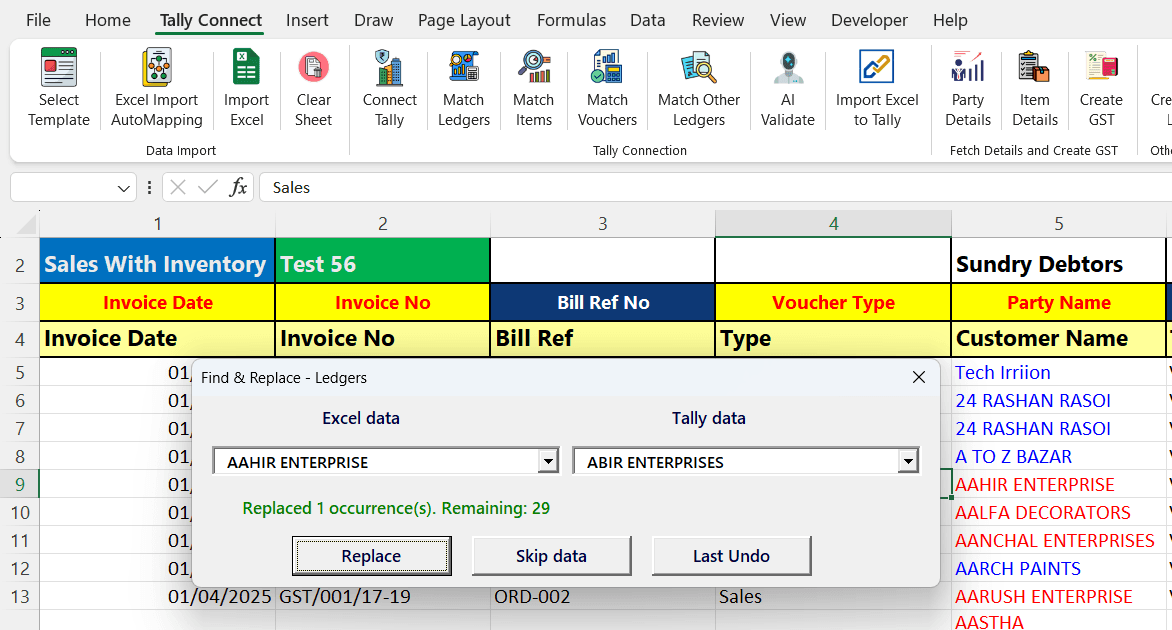The height and width of the screenshot is (630, 1172).
Task: Launch the AI Validate tool
Action: (788, 70)
